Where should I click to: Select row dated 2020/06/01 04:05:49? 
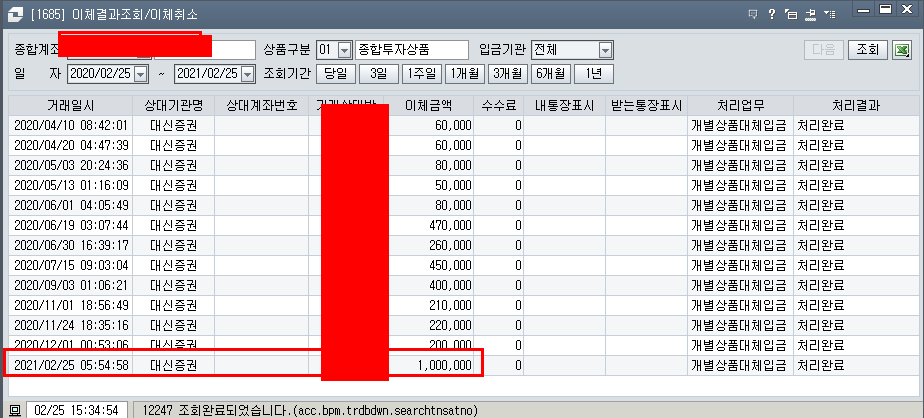pyautogui.click(x=464, y=206)
